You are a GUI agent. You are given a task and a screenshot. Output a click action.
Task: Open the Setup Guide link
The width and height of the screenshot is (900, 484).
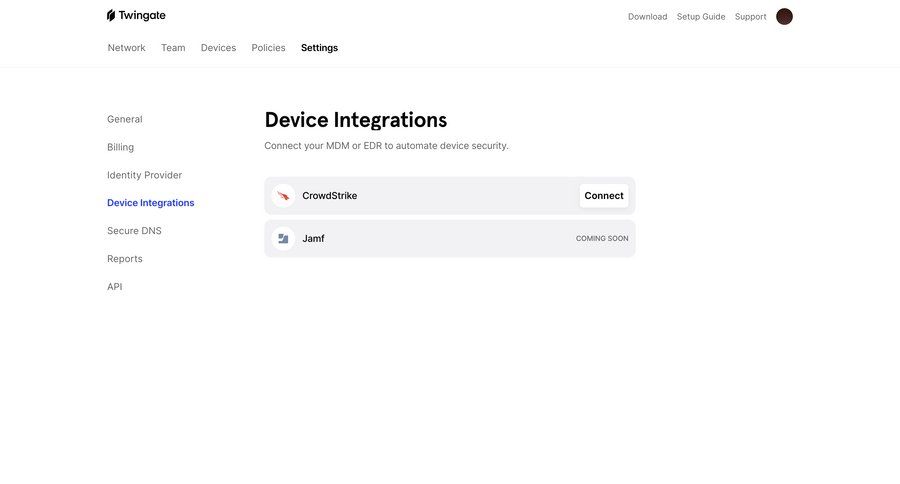point(701,17)
